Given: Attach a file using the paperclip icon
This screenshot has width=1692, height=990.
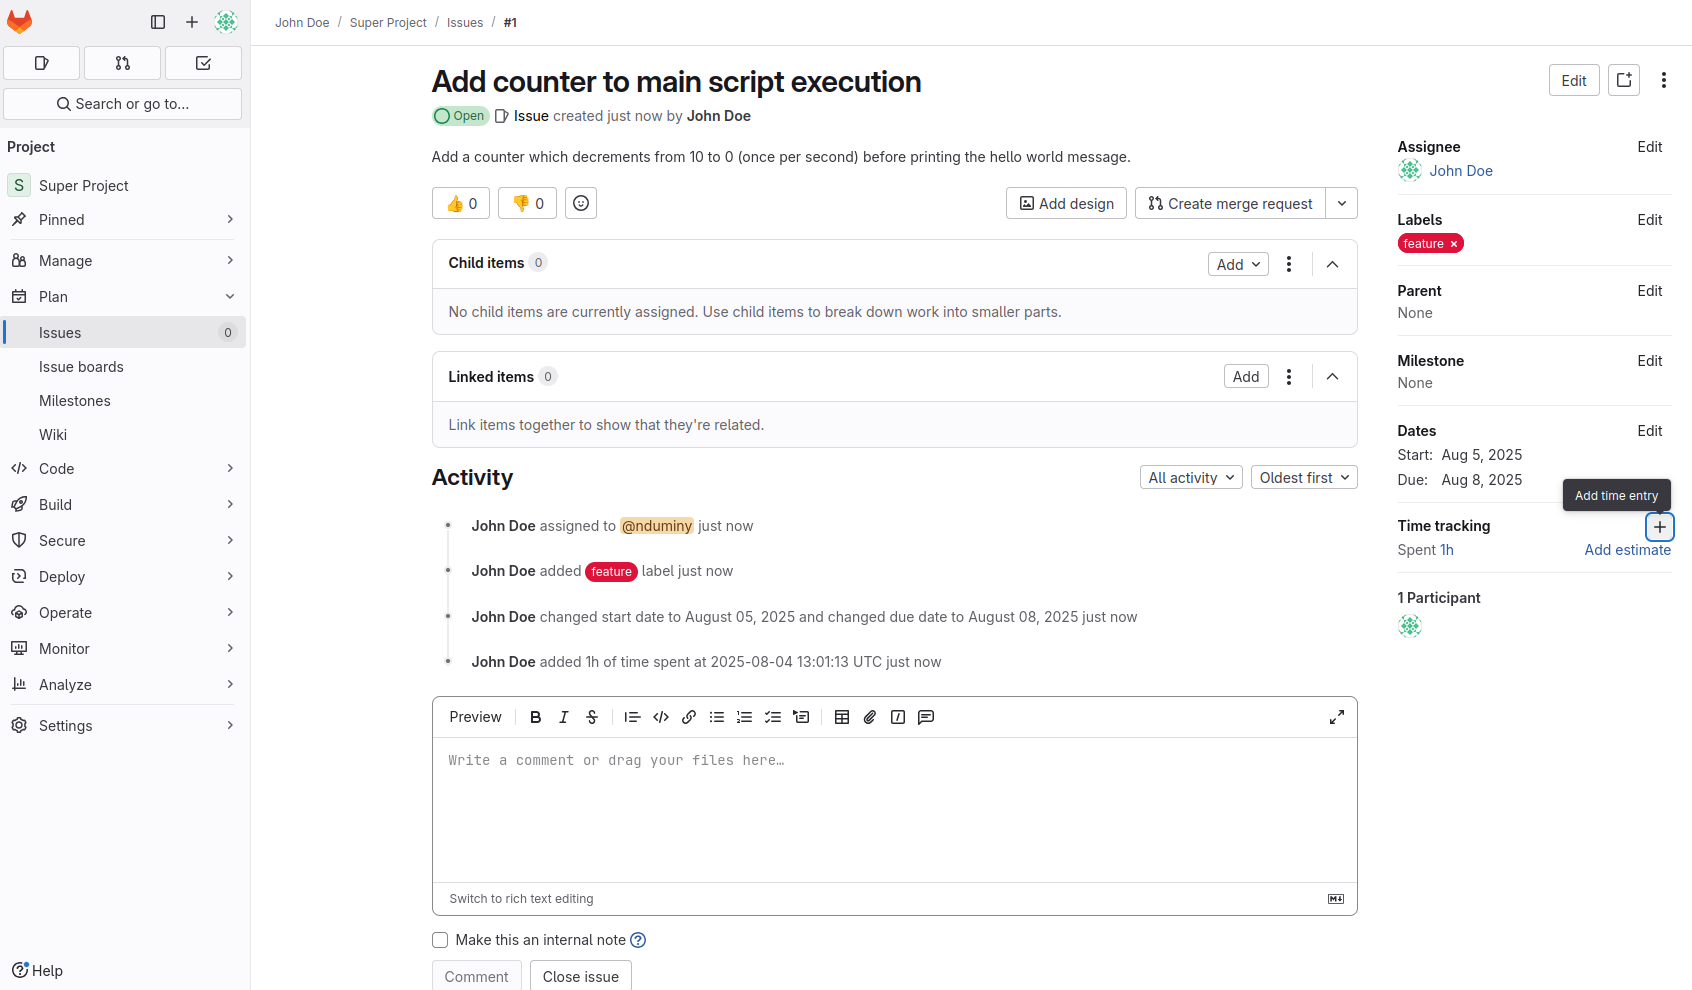Looking at the screenshot, I should (869, 717).
